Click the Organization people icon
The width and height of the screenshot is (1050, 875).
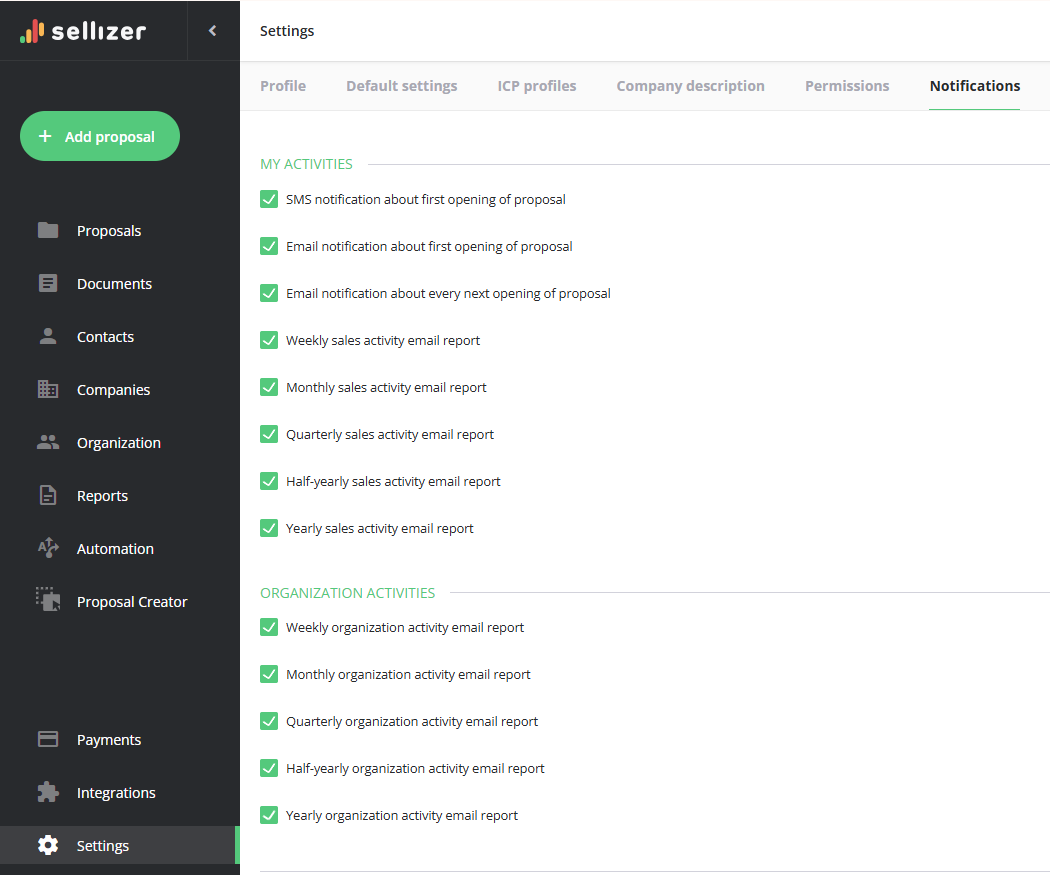point(48,442)
